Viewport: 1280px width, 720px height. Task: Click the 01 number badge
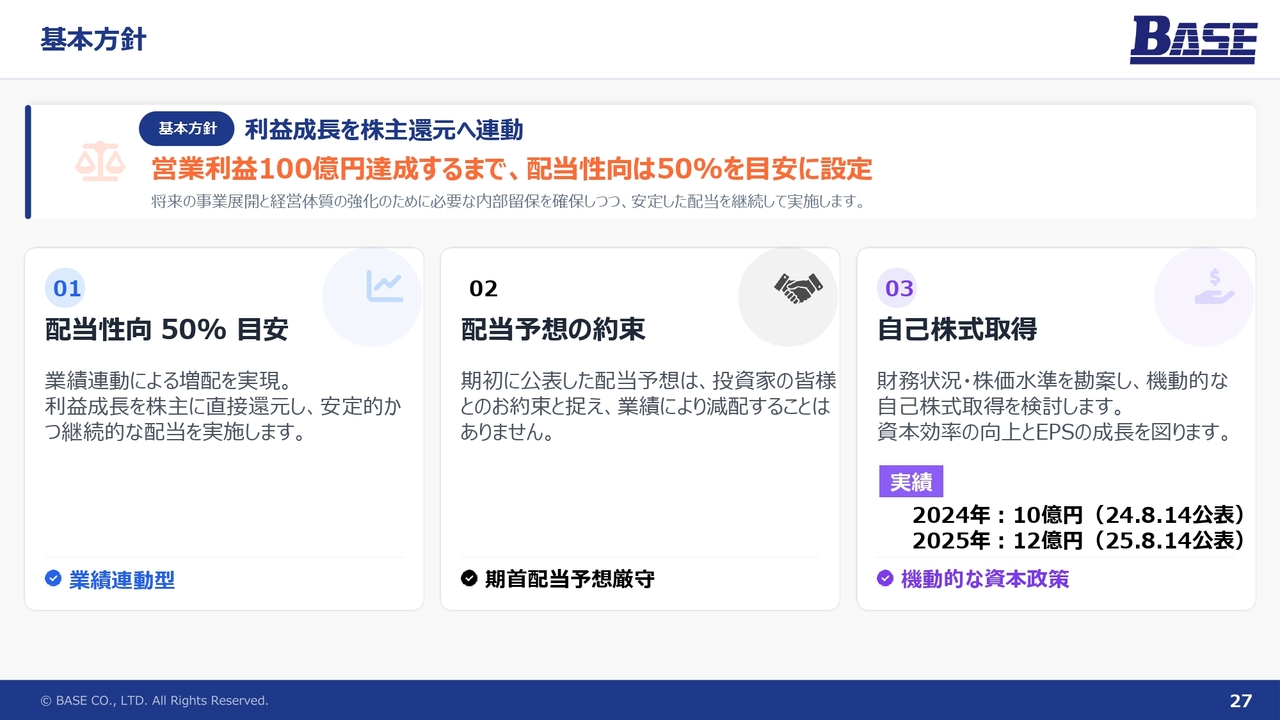66,289
